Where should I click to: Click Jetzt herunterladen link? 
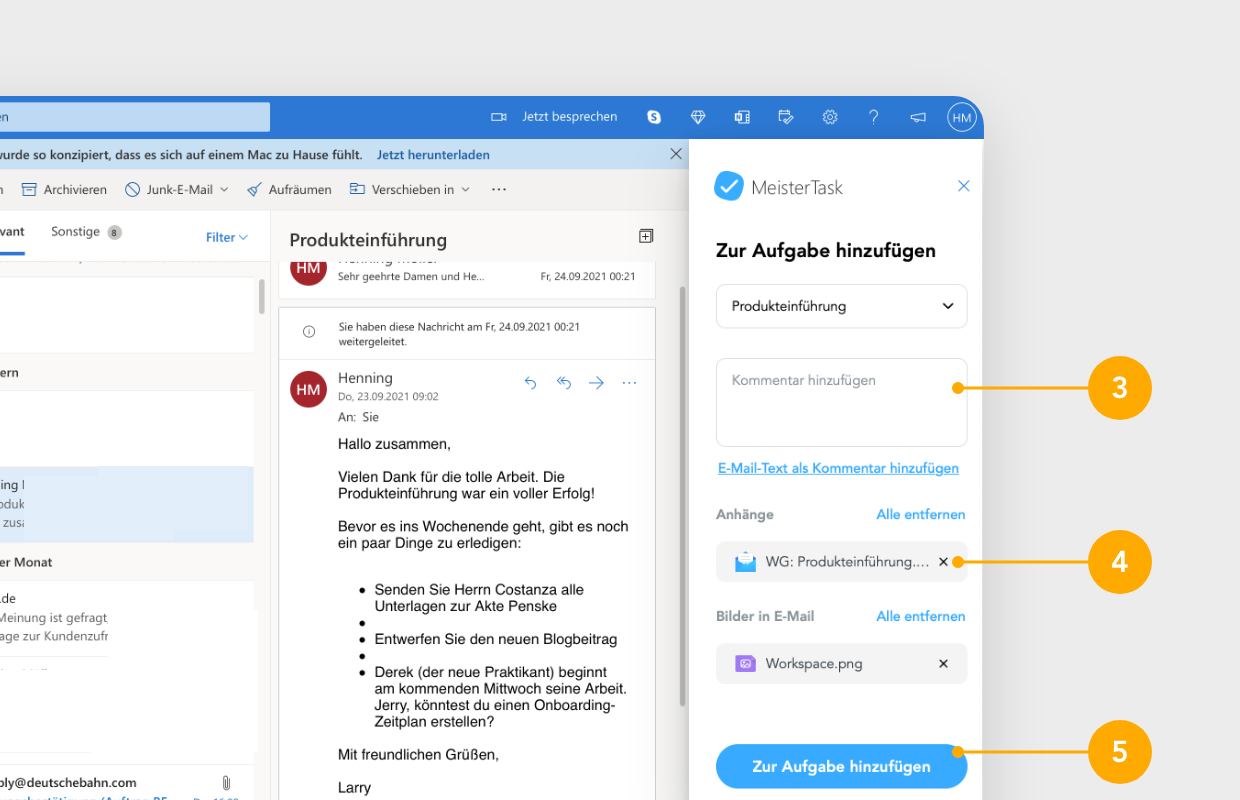coord(433,155)
